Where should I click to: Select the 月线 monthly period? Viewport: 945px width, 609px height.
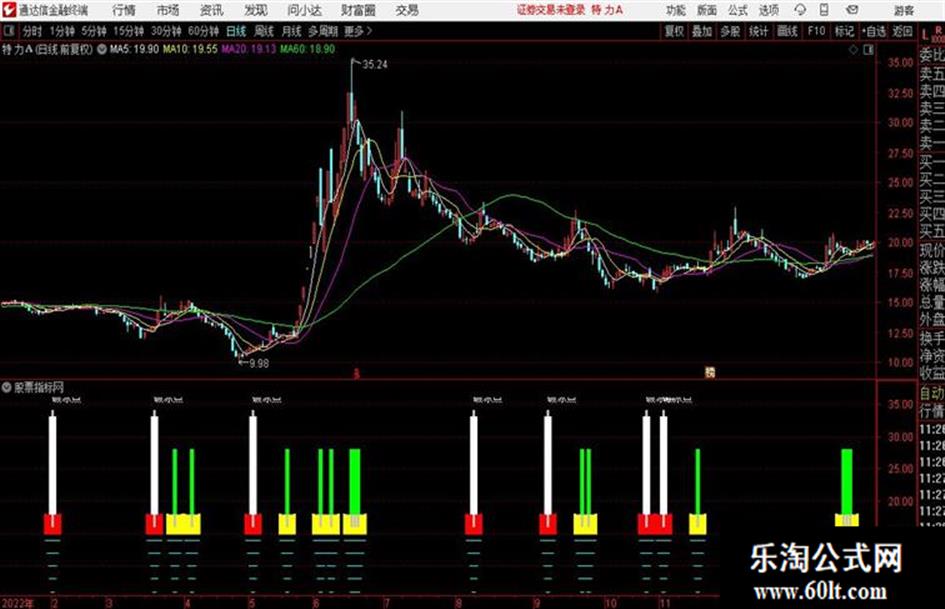[x=292, y=31]
